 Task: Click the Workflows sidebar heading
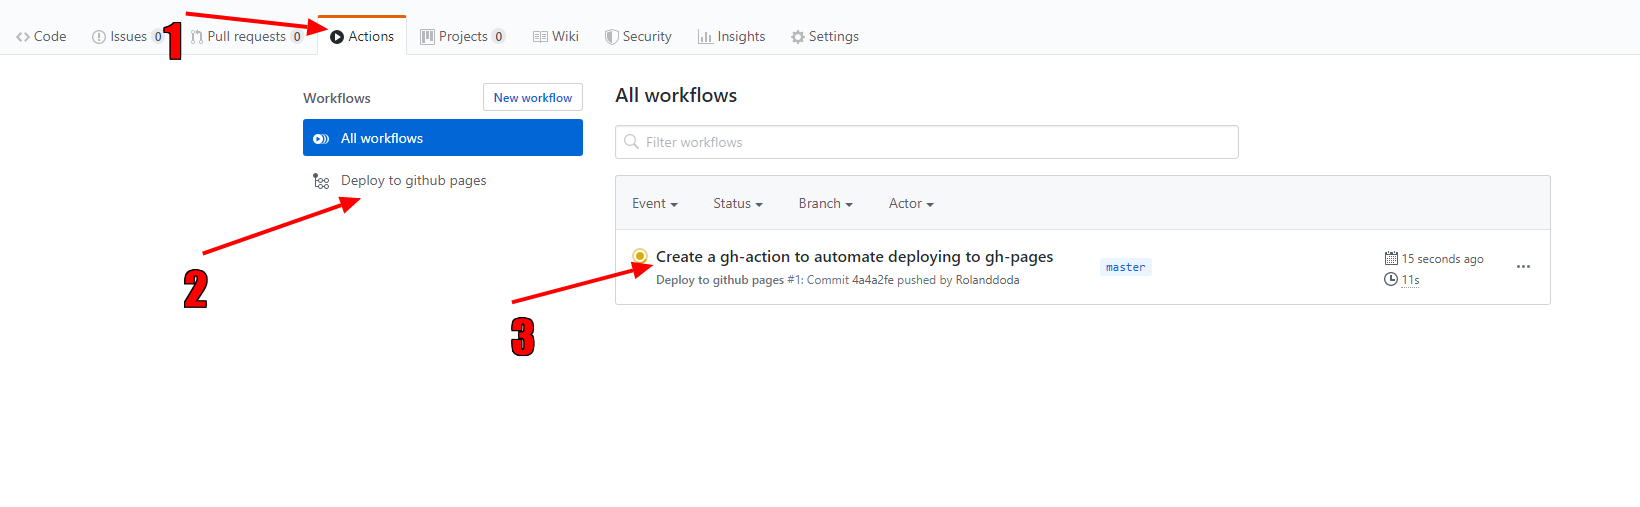(337, 98)
